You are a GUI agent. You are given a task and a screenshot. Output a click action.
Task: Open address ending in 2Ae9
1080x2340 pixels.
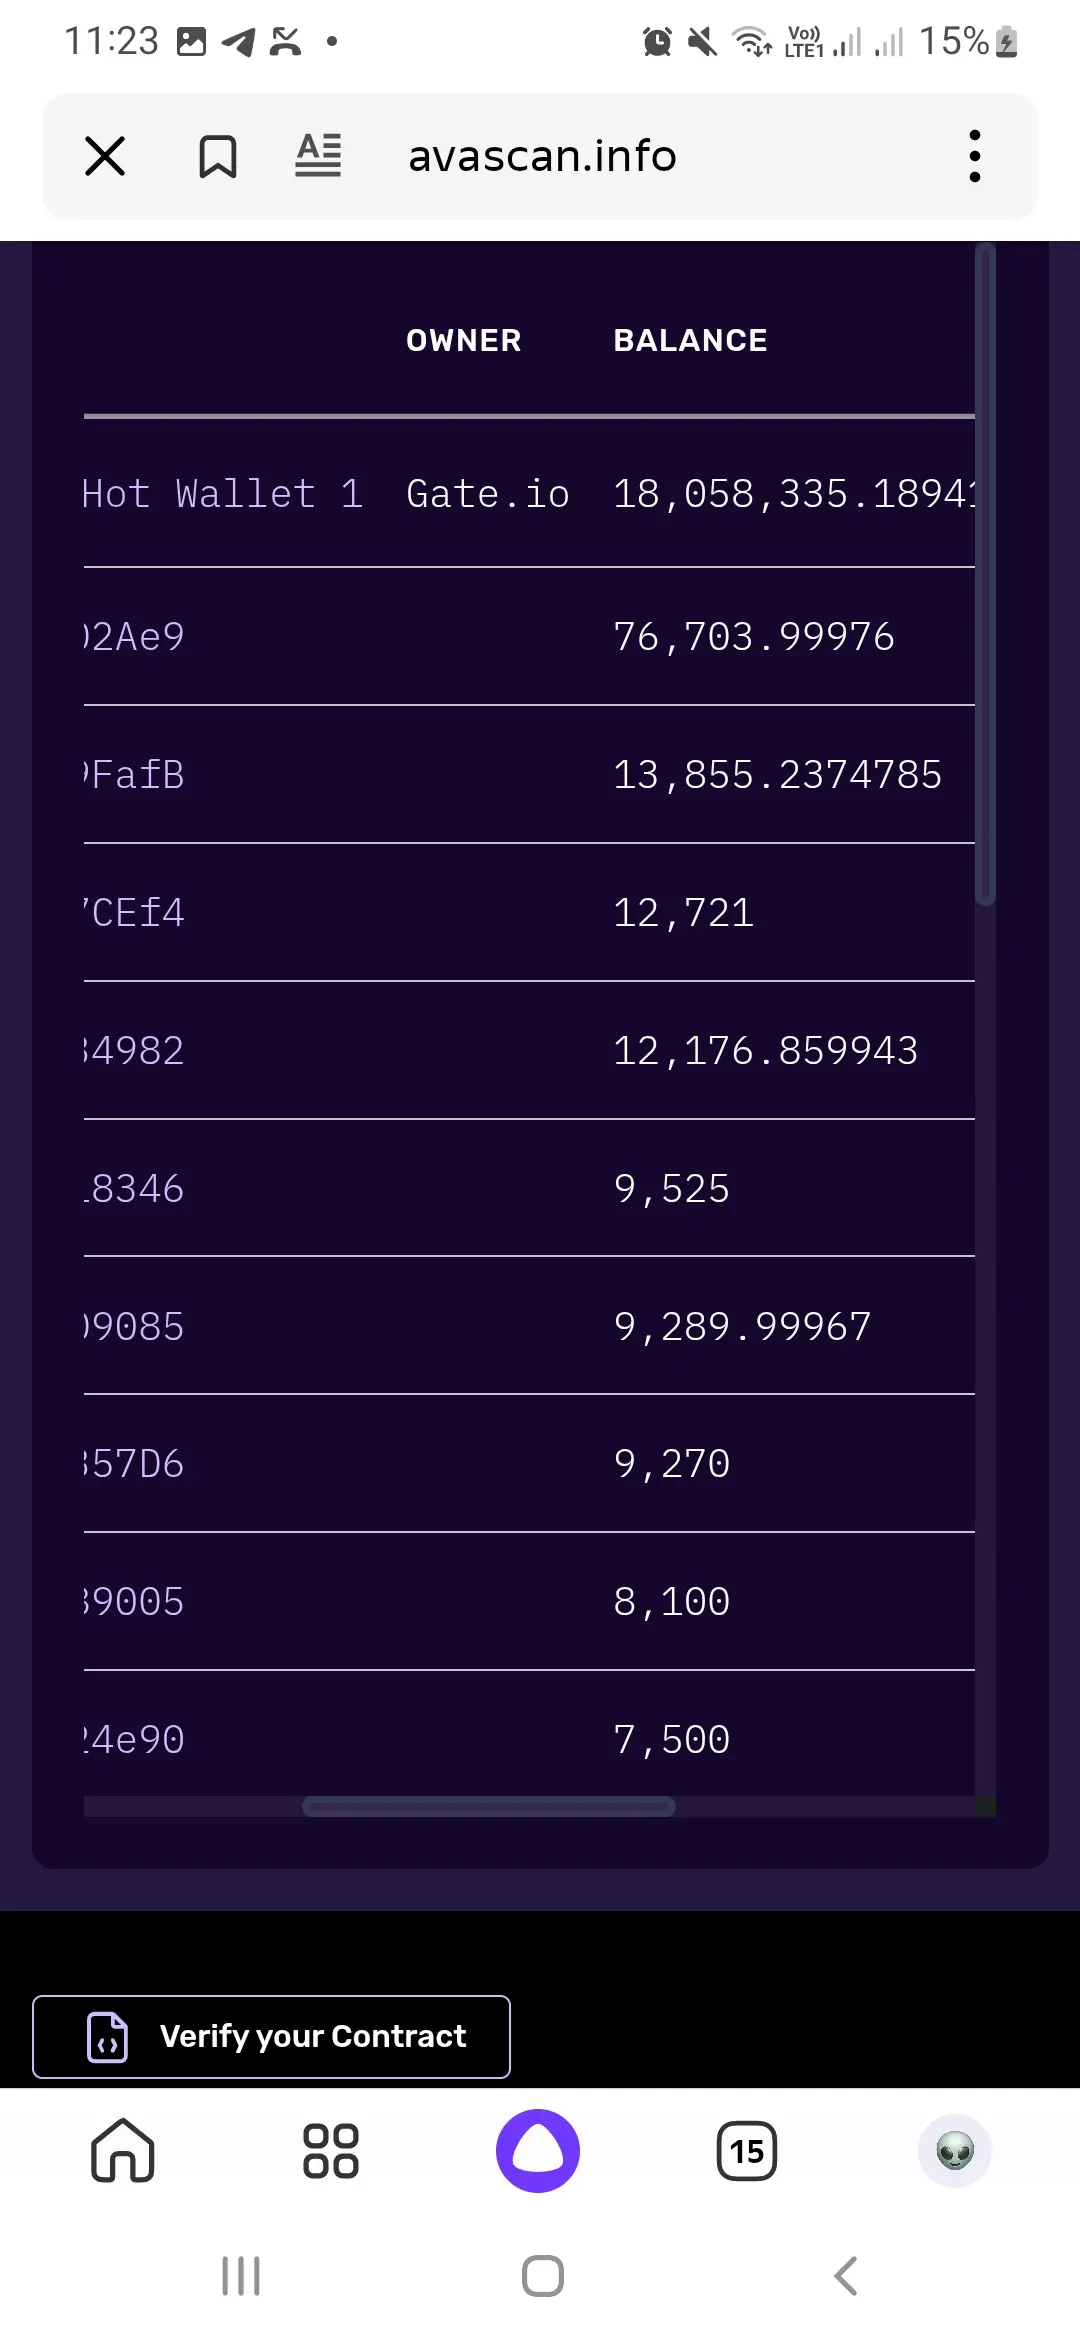tap(134, 637)
